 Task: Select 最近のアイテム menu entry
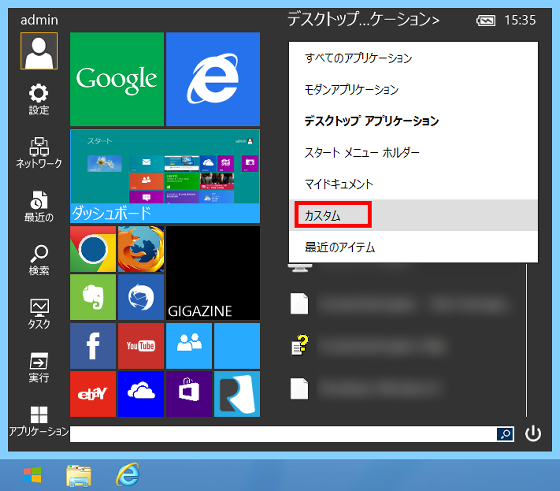[413, 246]
